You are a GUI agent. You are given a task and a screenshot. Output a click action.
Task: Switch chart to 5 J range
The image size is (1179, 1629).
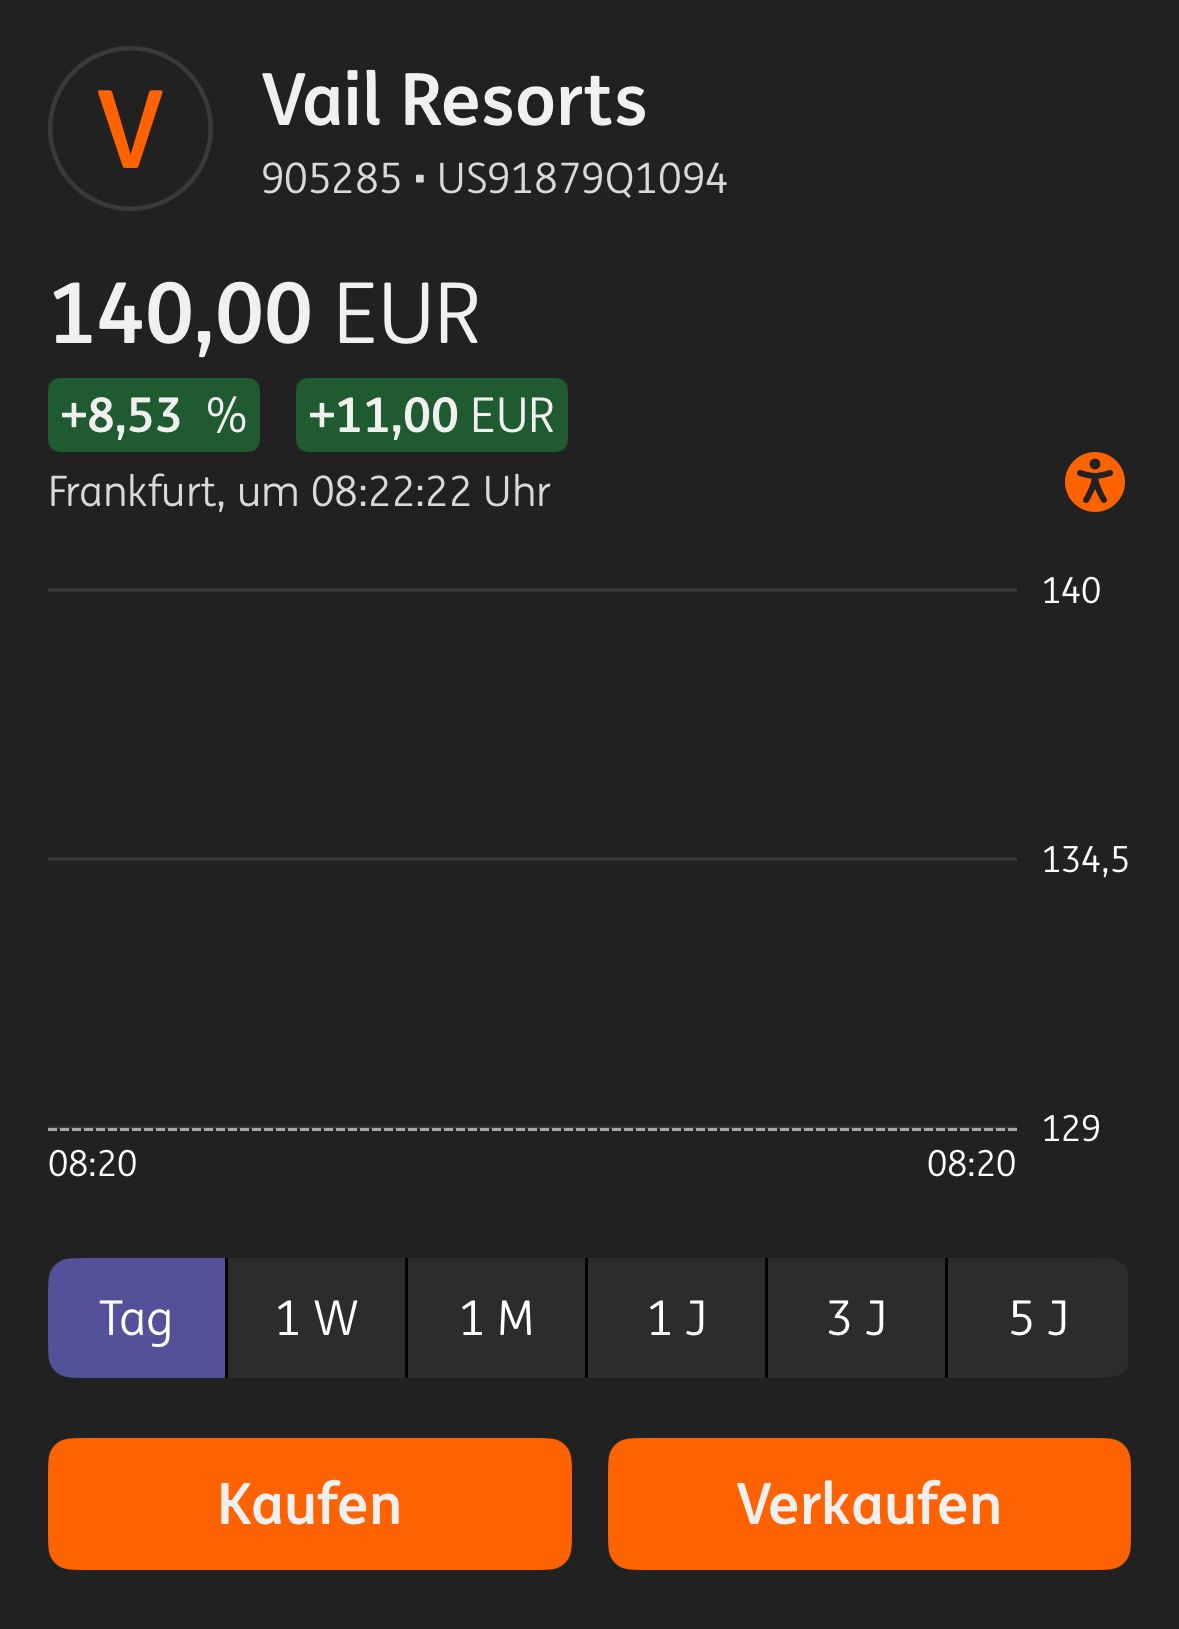pyautogui.click(x=1038, y=1318)
